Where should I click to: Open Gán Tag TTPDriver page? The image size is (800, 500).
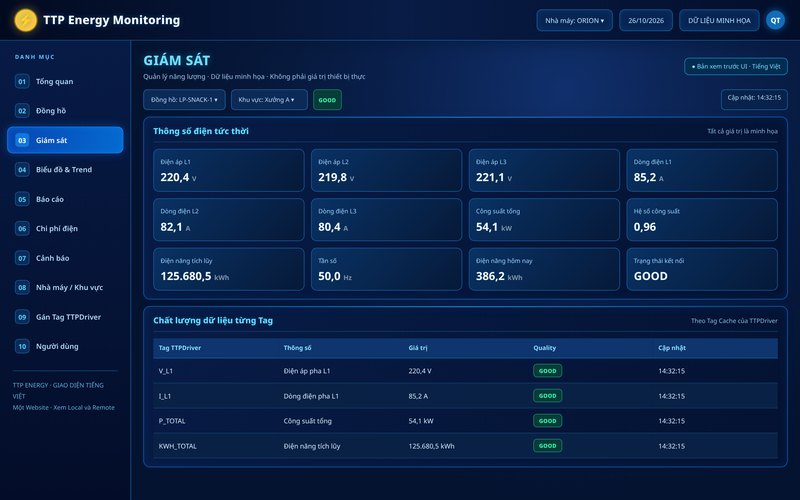tap(65, 317)
